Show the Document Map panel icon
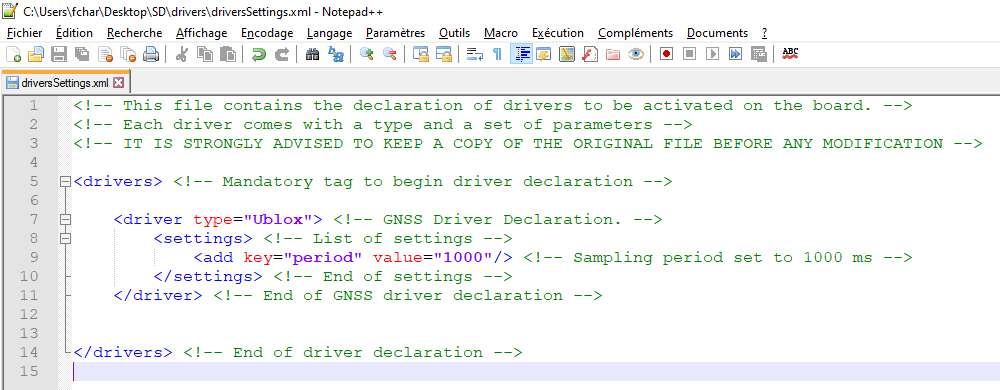 click(567, 54)
